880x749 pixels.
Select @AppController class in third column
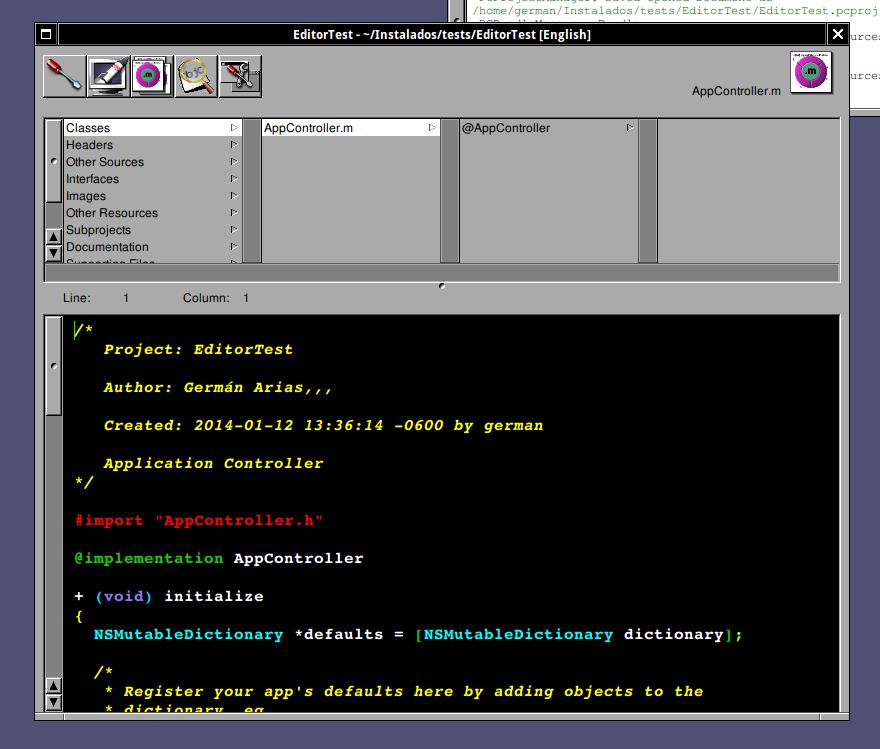click(506, 128)
